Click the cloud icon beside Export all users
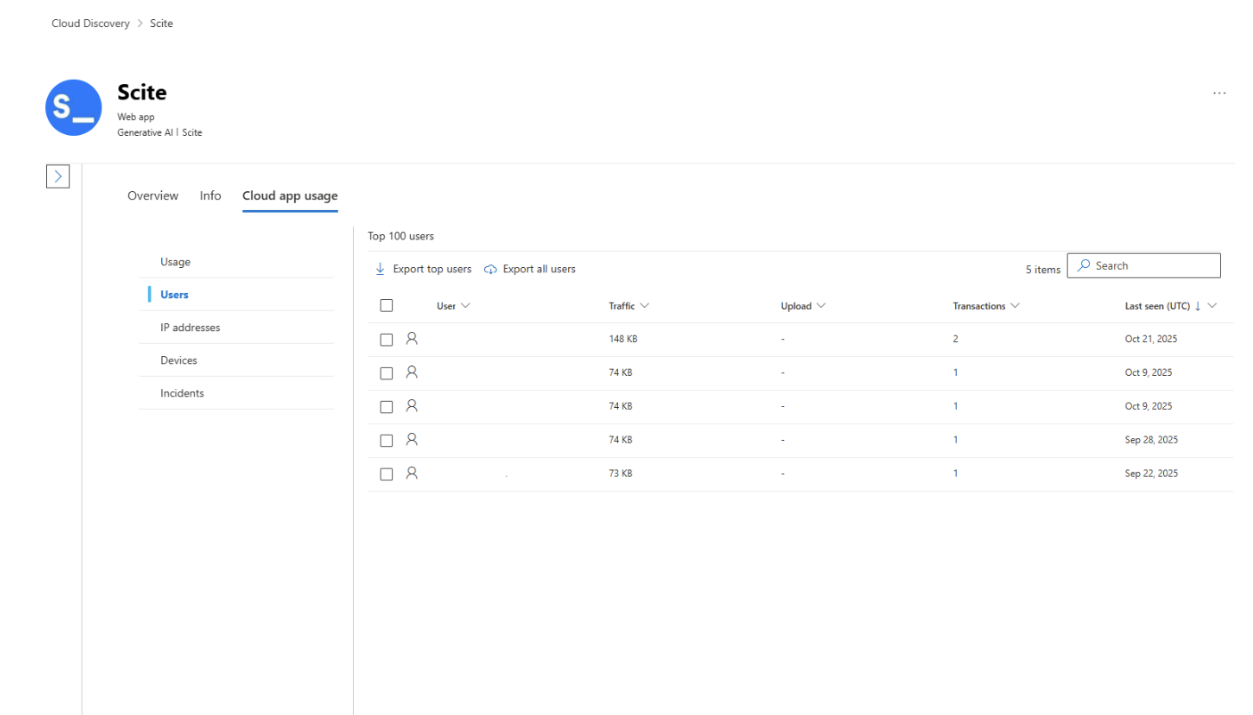 point(491,269)
